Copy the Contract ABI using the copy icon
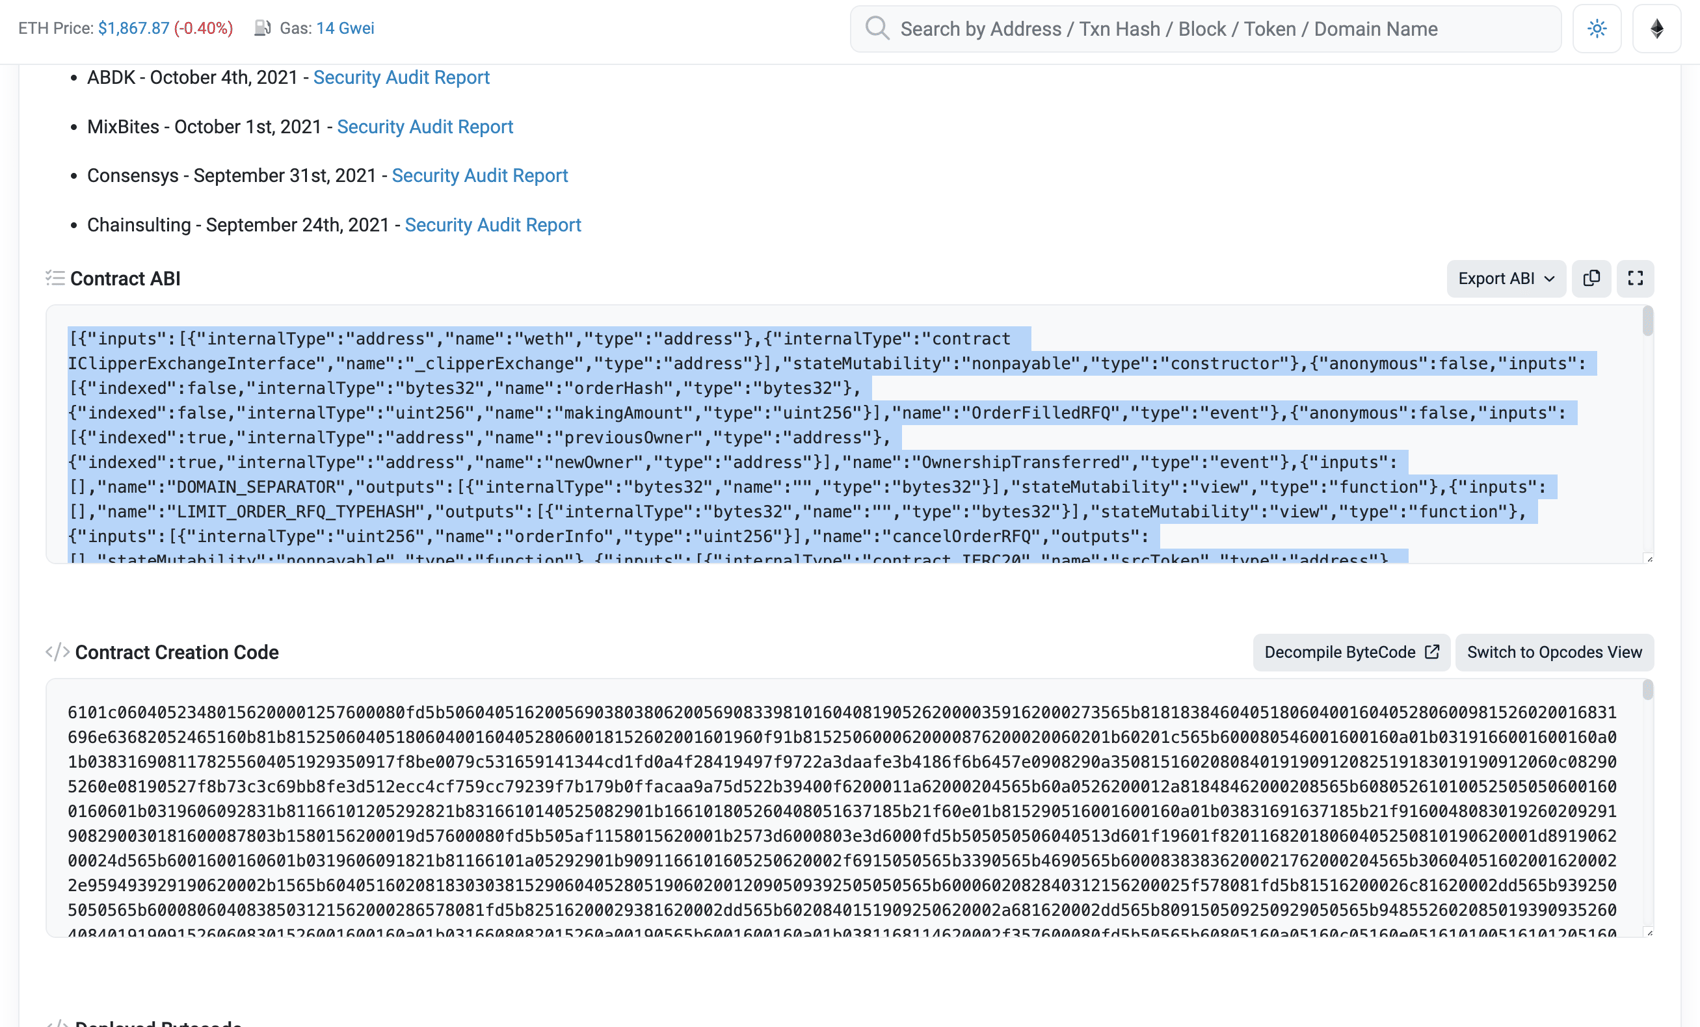This screenshot has width=1700, height=1027. point(1591,279)
